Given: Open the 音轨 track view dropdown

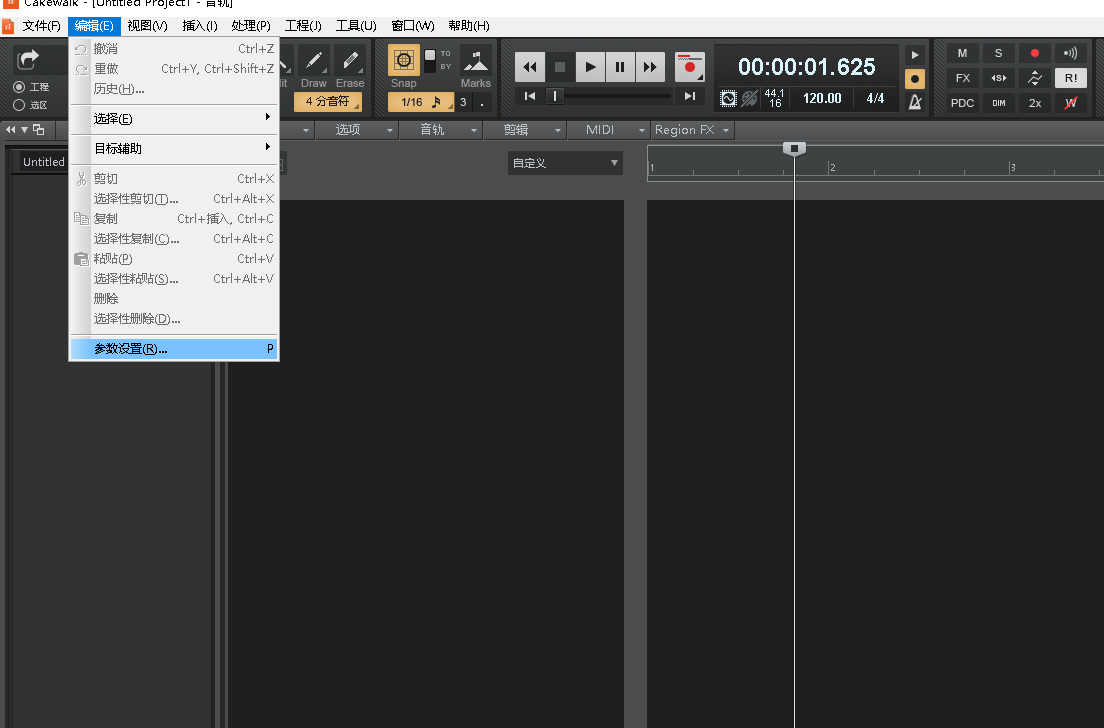Looking at the screenshot, I should (x=440, y=130).
